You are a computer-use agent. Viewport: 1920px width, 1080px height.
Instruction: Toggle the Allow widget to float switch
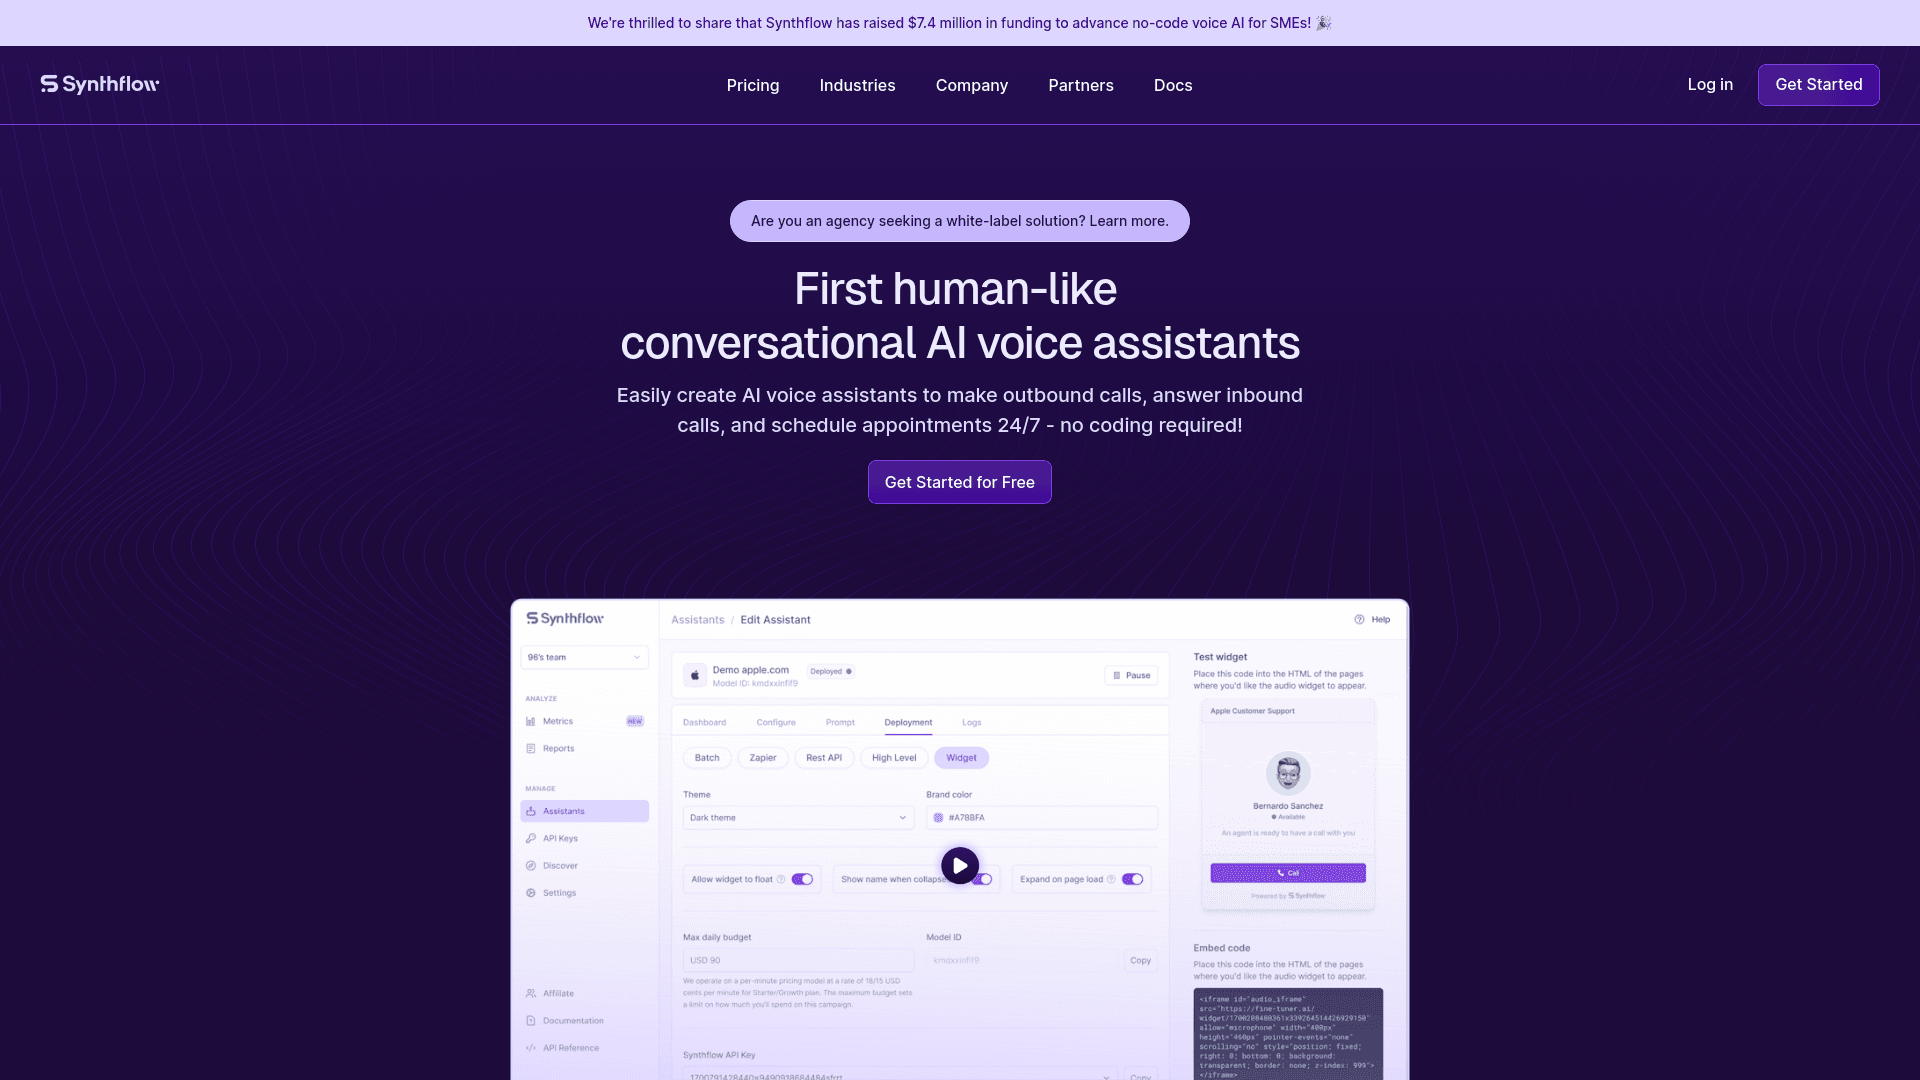point(802,880)
